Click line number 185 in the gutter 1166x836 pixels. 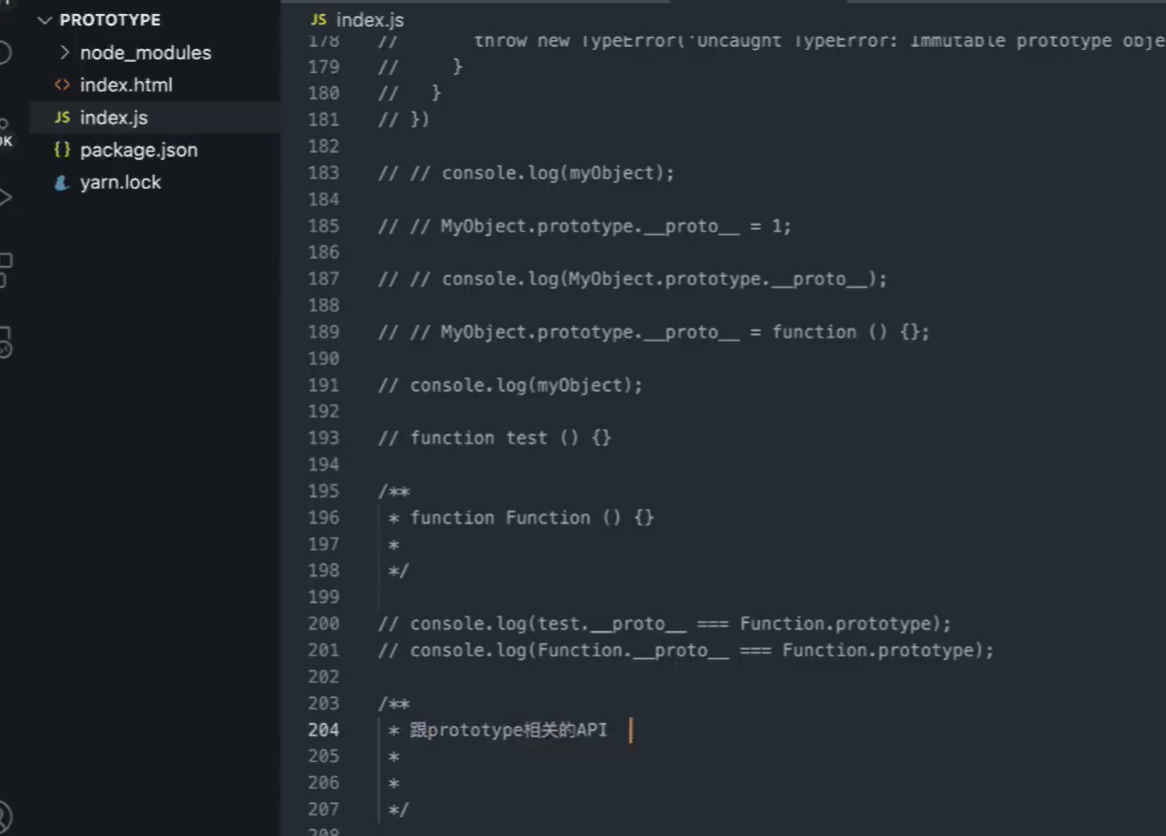[x=323, y=226]
